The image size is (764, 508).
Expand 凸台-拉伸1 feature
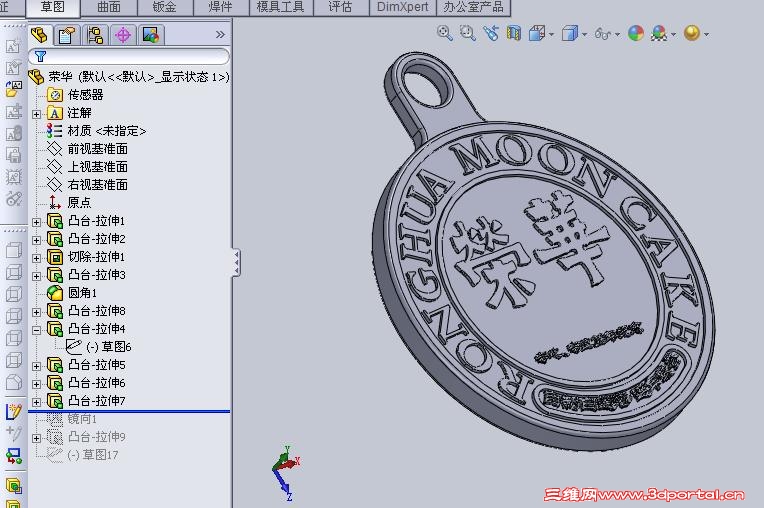point(37,223)
